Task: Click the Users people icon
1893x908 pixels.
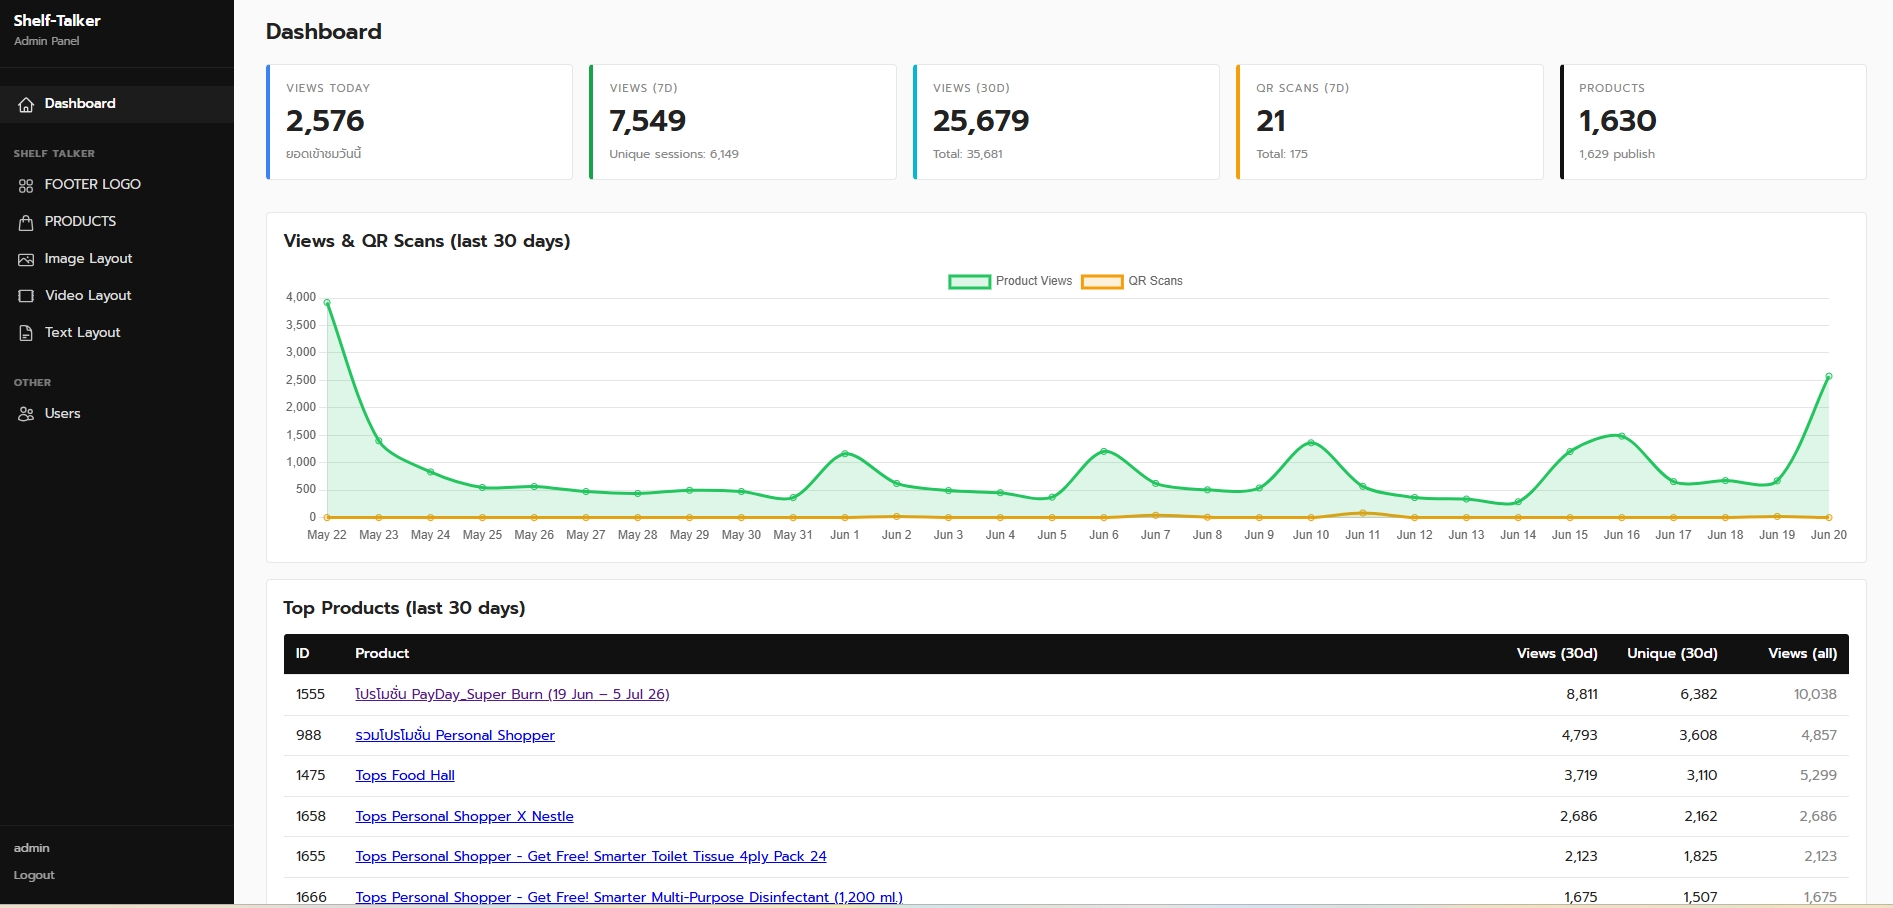Action: 26,414
